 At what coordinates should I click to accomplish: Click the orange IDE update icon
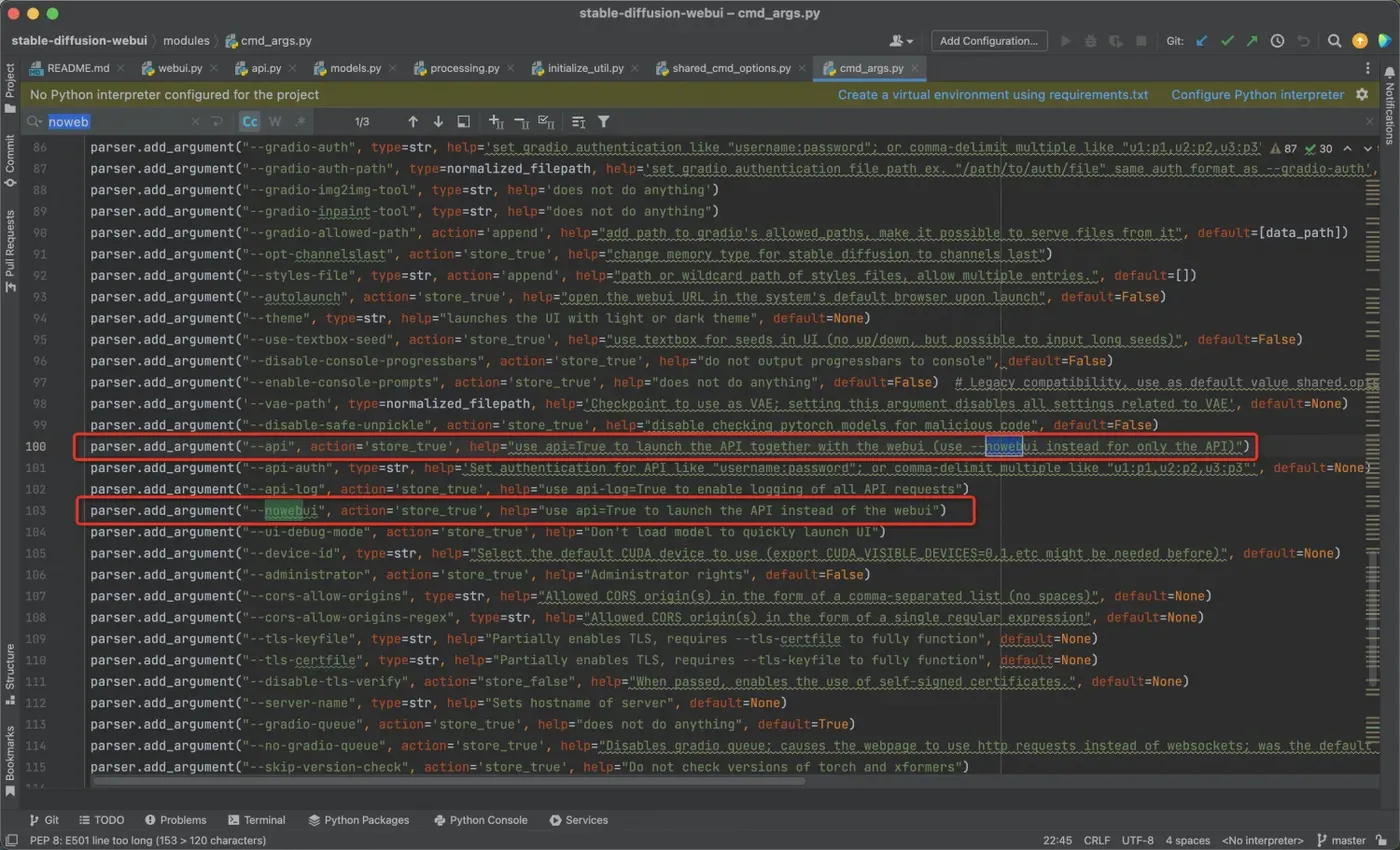click(1360, 41)
